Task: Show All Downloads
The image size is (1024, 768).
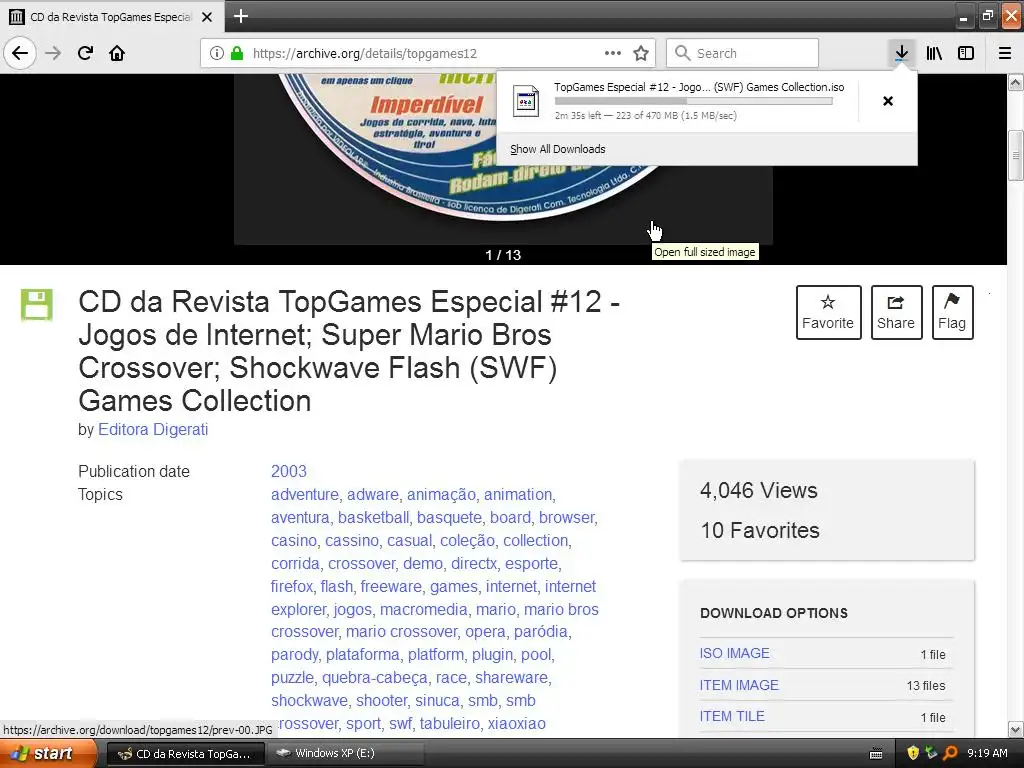Action: click(x=558, y=149)
